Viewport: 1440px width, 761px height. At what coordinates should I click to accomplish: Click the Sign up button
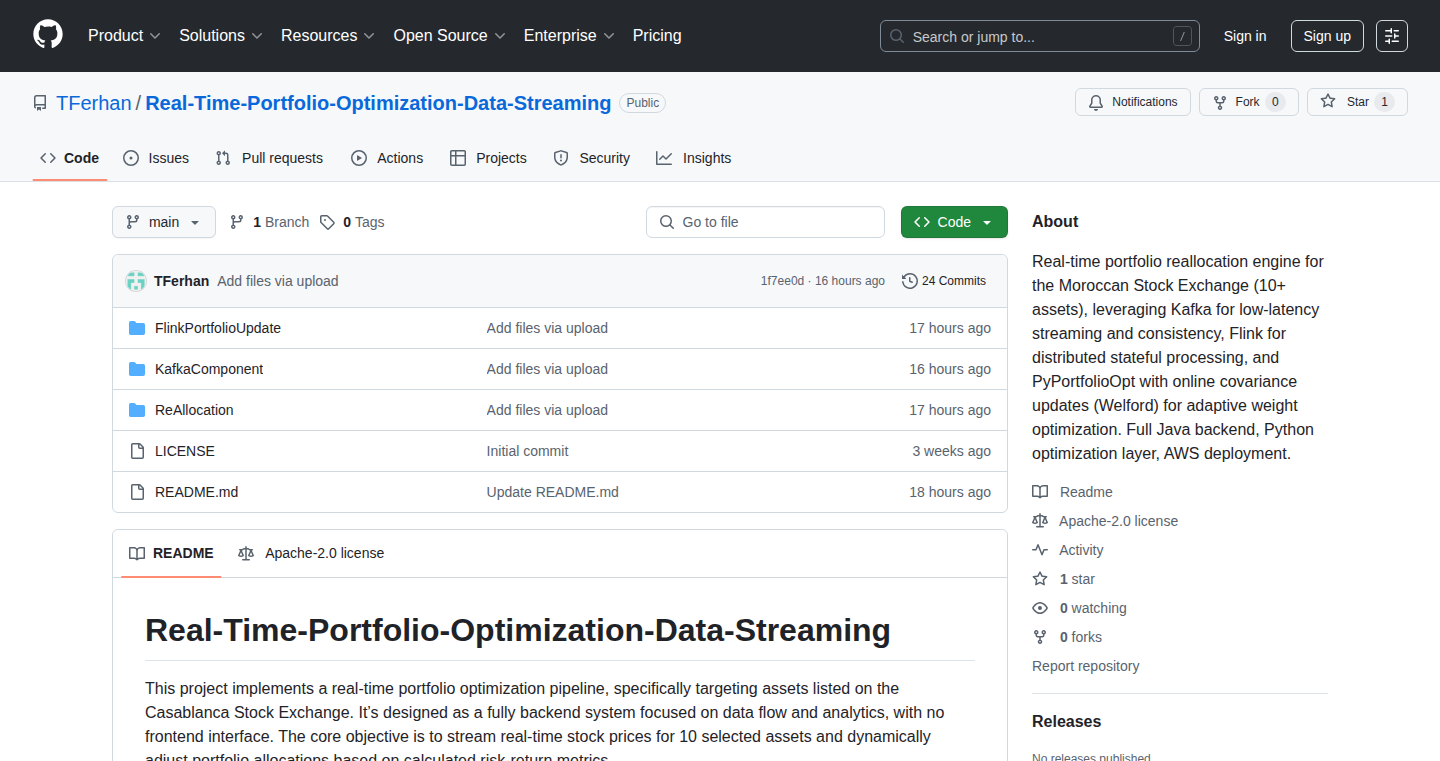point(1327,36)
